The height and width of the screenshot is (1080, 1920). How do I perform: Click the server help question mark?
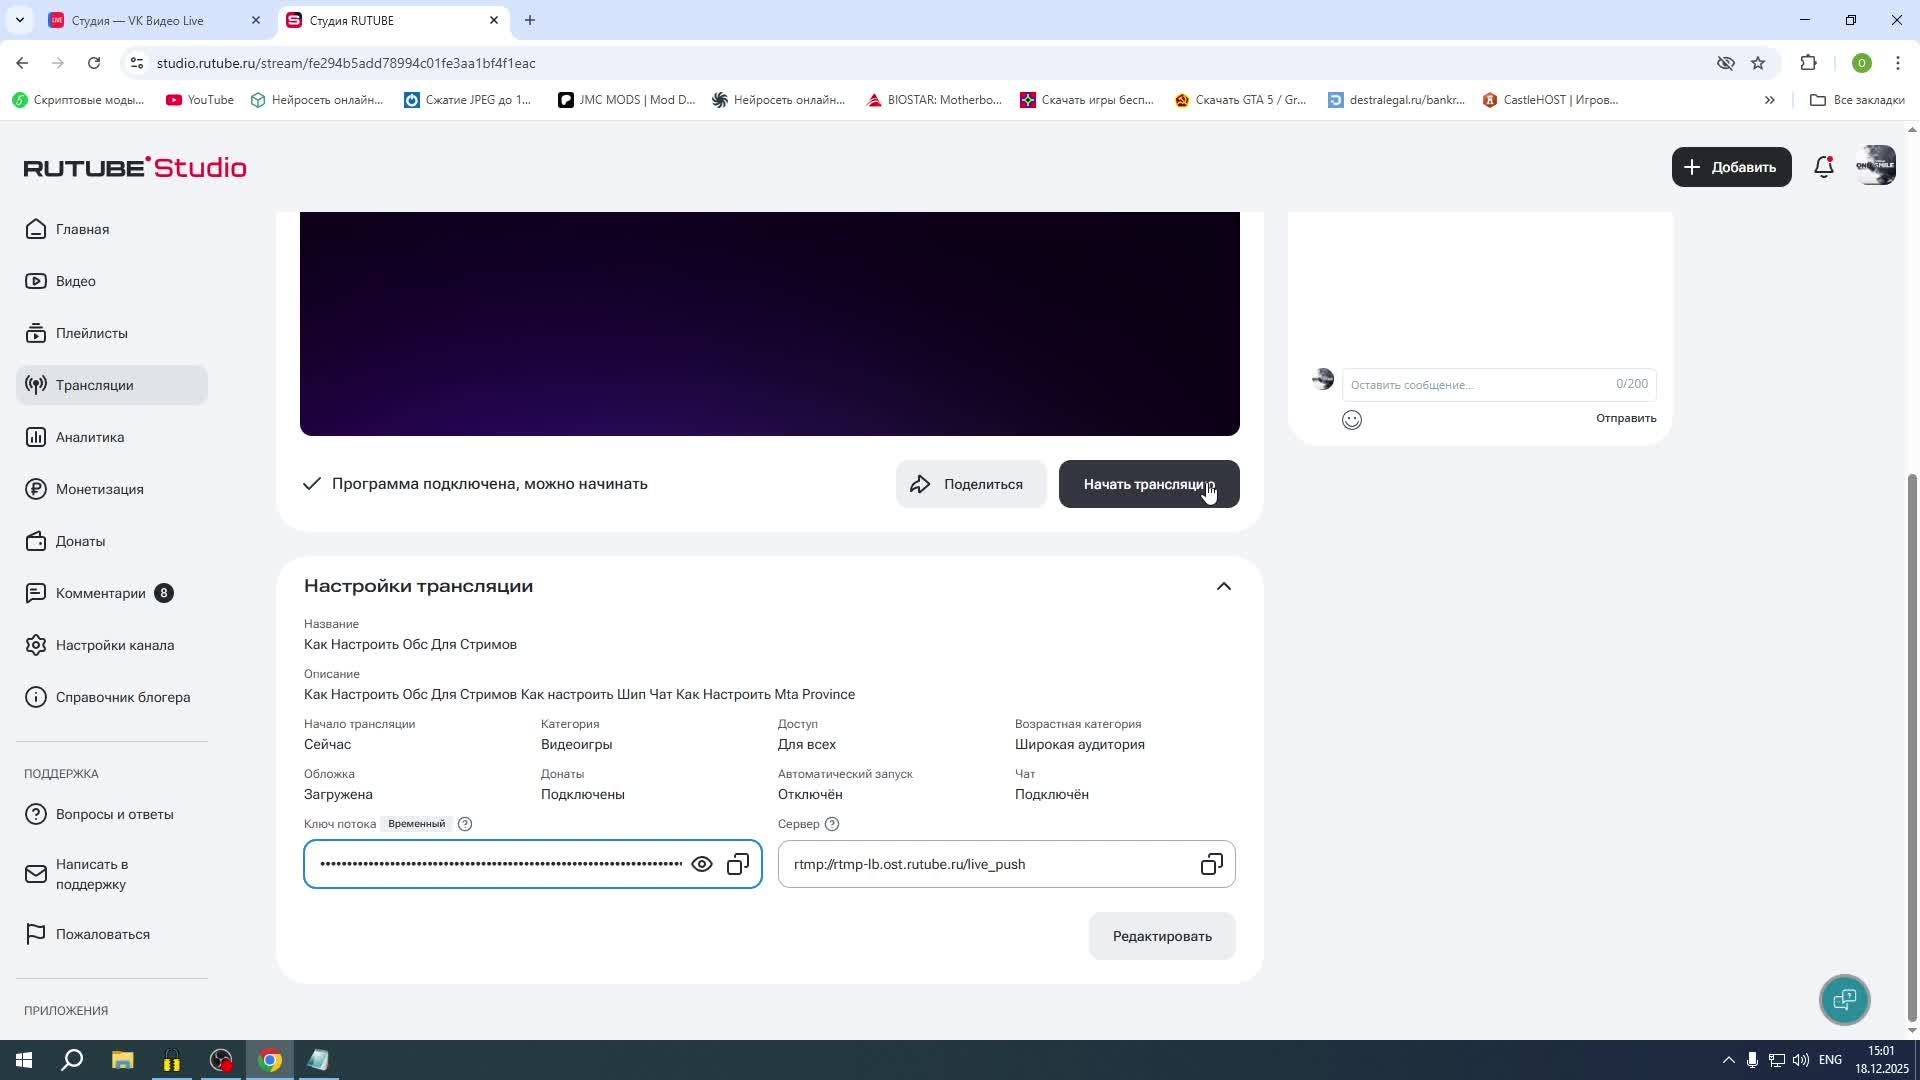(x=832, y=824)
